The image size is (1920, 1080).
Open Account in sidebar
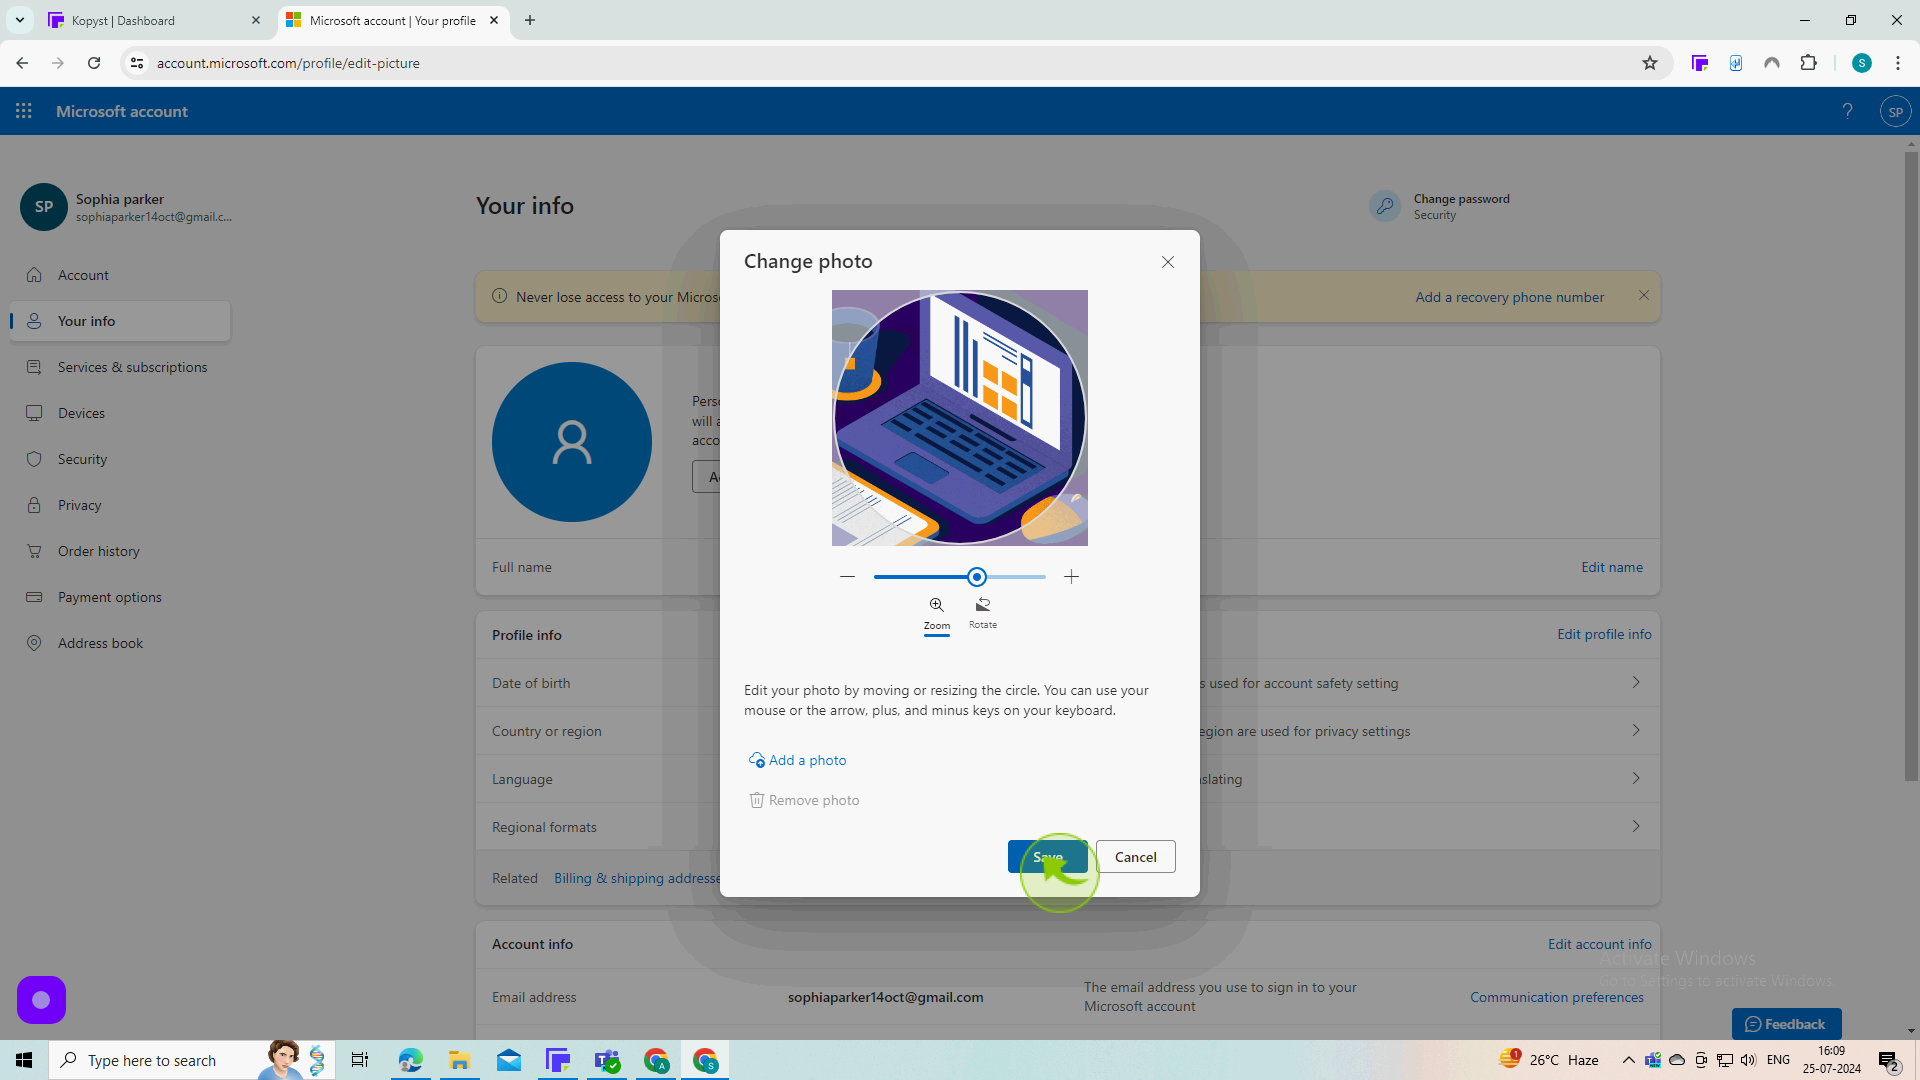point(120,275)
